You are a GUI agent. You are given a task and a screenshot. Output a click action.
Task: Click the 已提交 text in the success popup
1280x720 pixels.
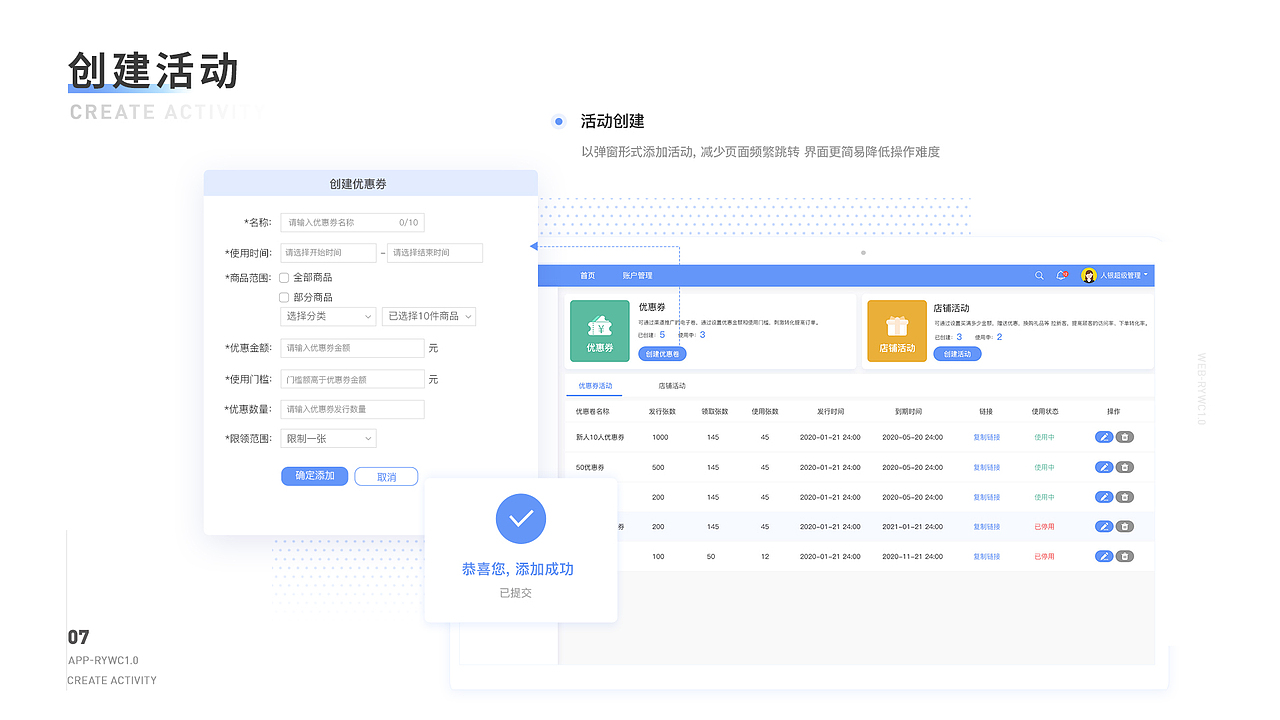coord(516,593)
